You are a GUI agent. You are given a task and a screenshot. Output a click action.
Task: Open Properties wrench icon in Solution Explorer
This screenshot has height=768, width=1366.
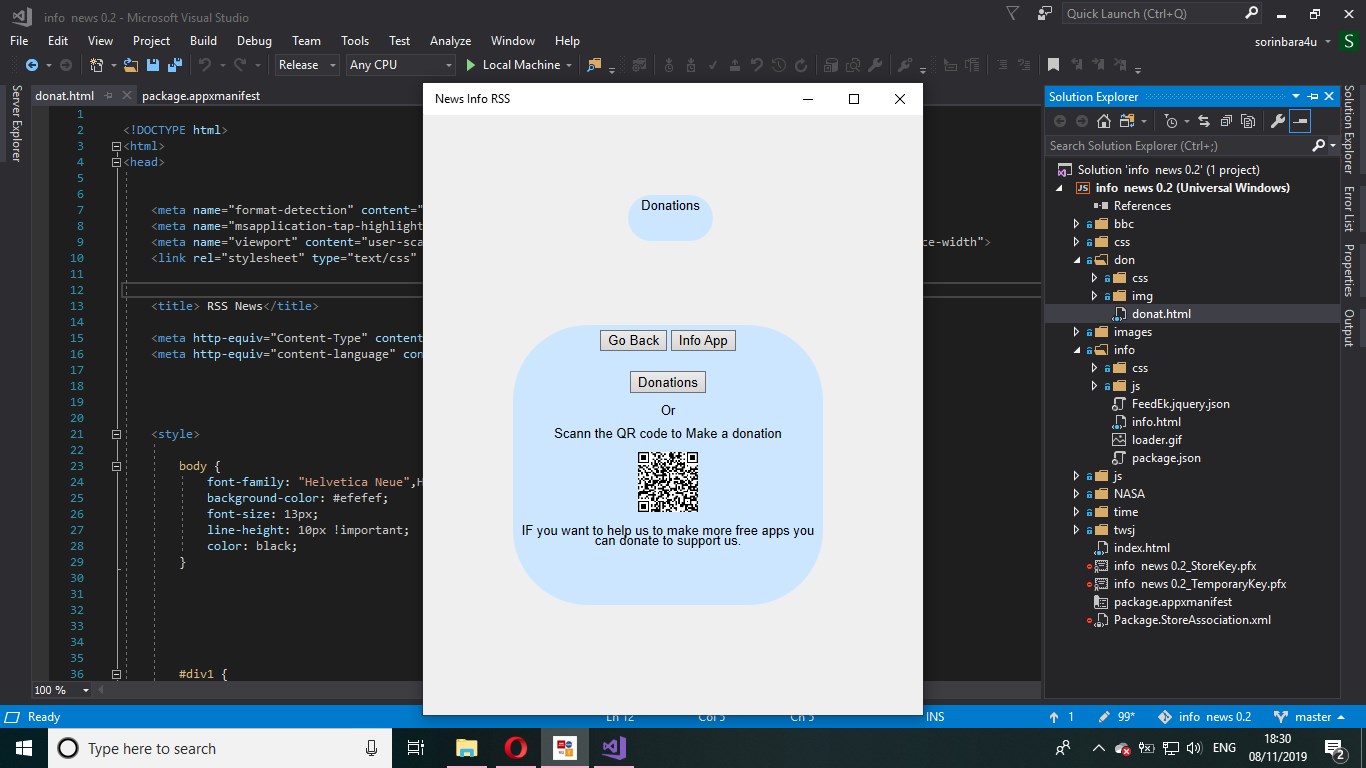(1277, 121)
